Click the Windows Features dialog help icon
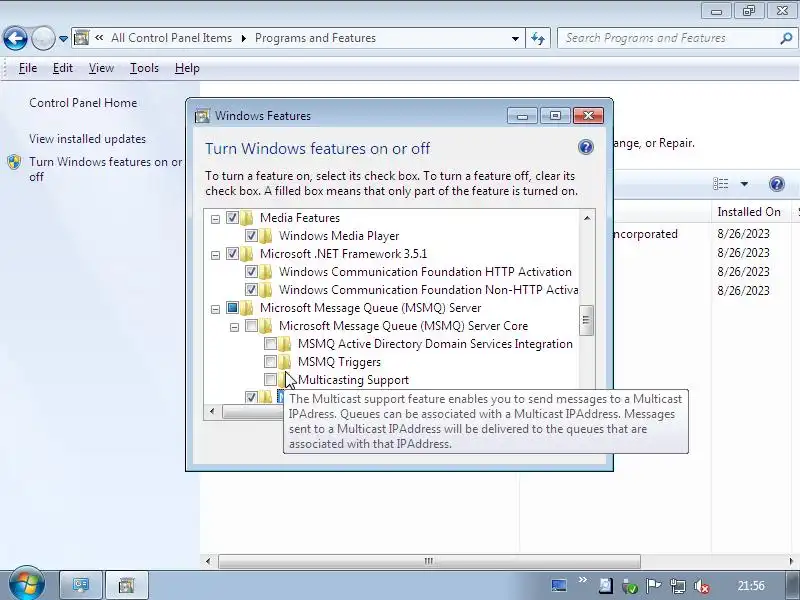 coord(586,147)
